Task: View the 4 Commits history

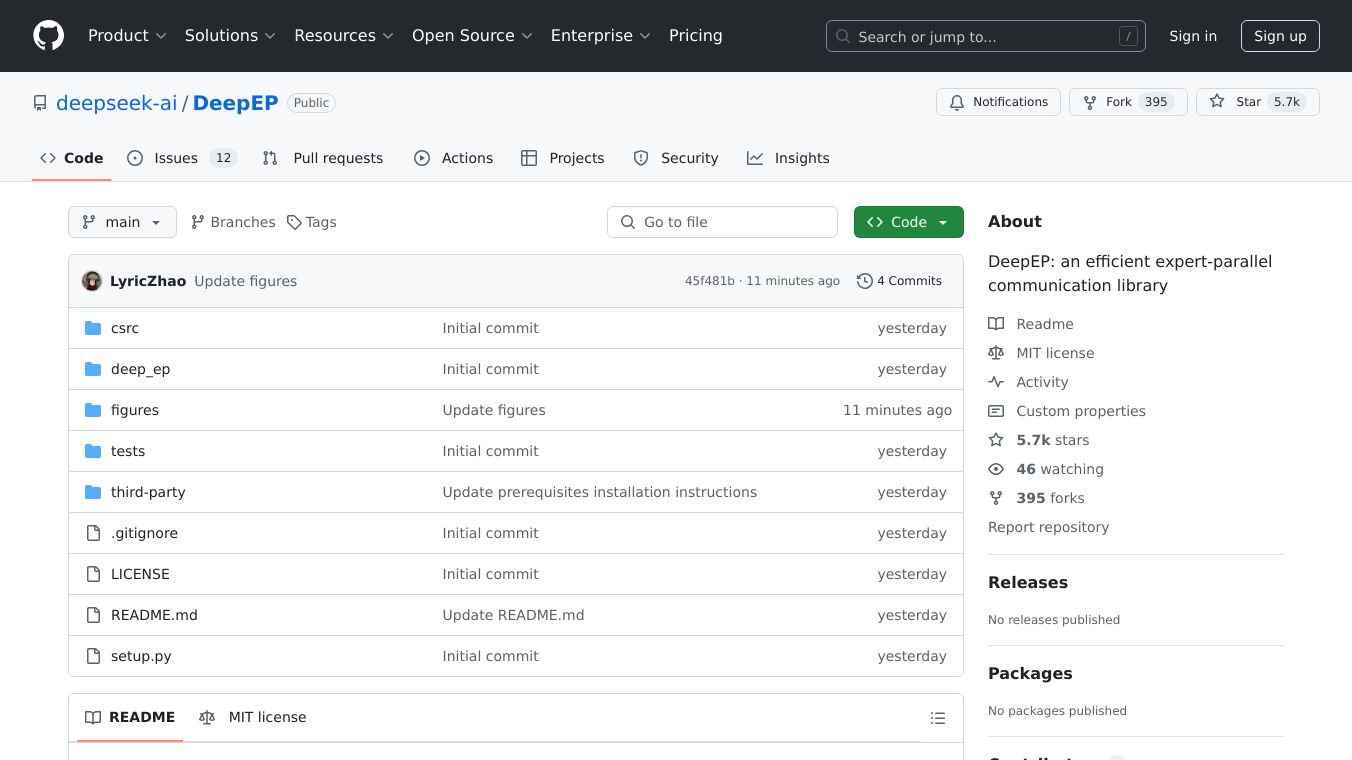Action: pos(899,281)
